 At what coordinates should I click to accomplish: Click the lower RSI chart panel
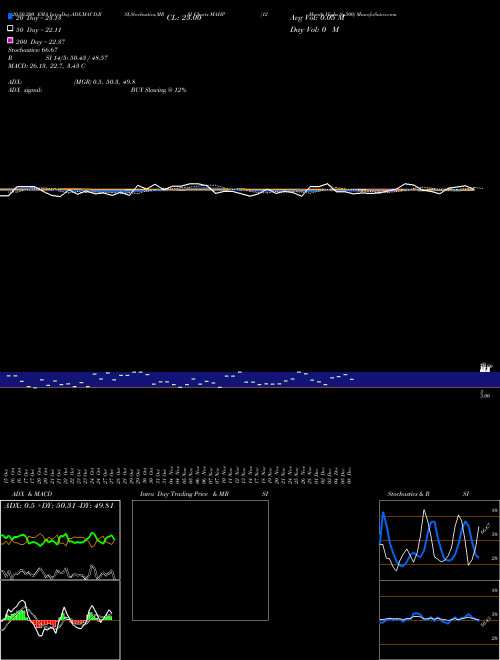[439, 620]
